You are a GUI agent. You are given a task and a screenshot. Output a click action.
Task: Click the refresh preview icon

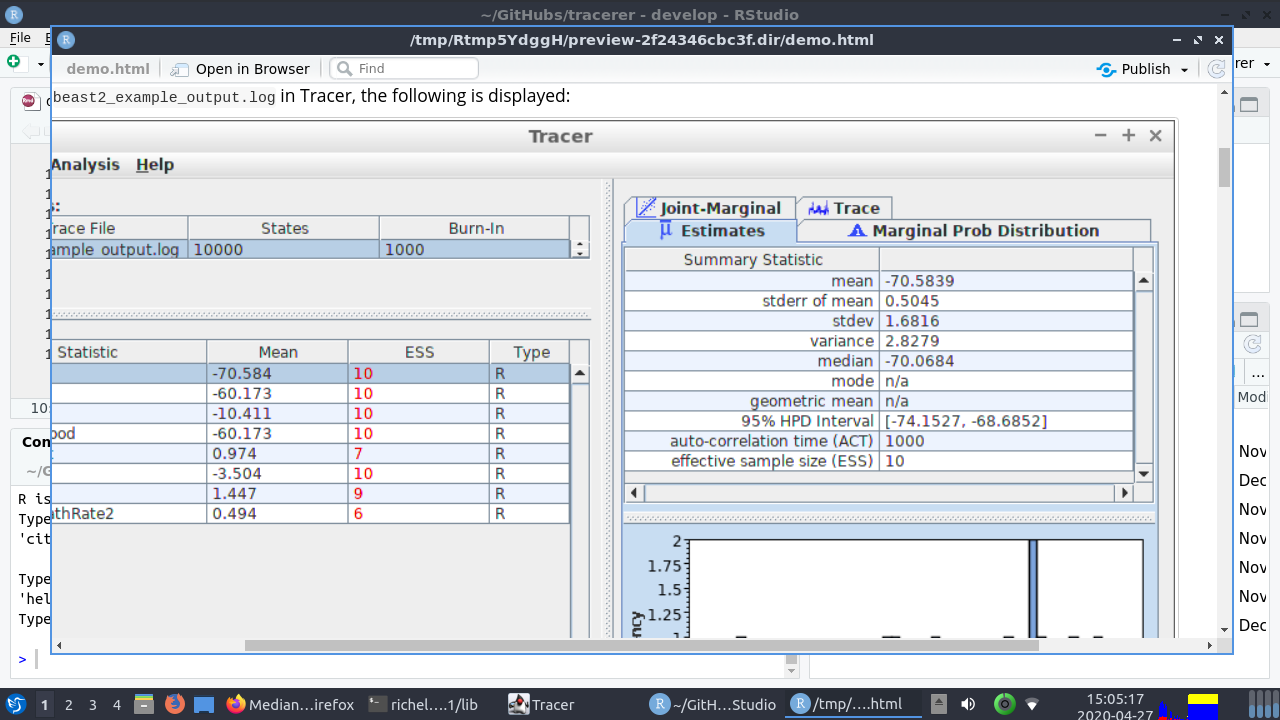tap(1216, 68)
